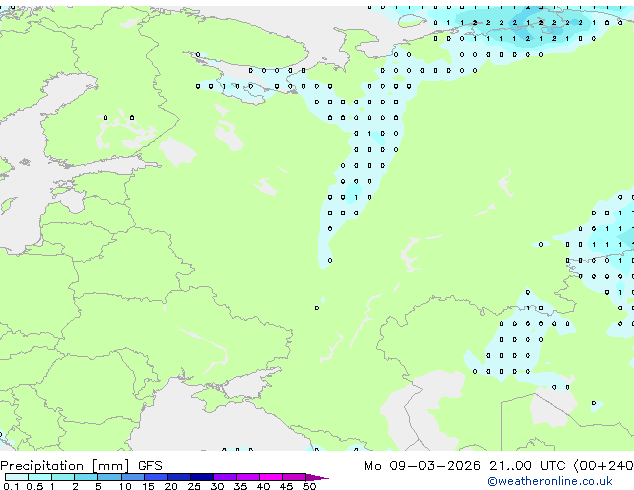This screenshot has width=634, height=490.
Task: Click the 20–25 mm legend swatch
Action: tap(179, 477)
